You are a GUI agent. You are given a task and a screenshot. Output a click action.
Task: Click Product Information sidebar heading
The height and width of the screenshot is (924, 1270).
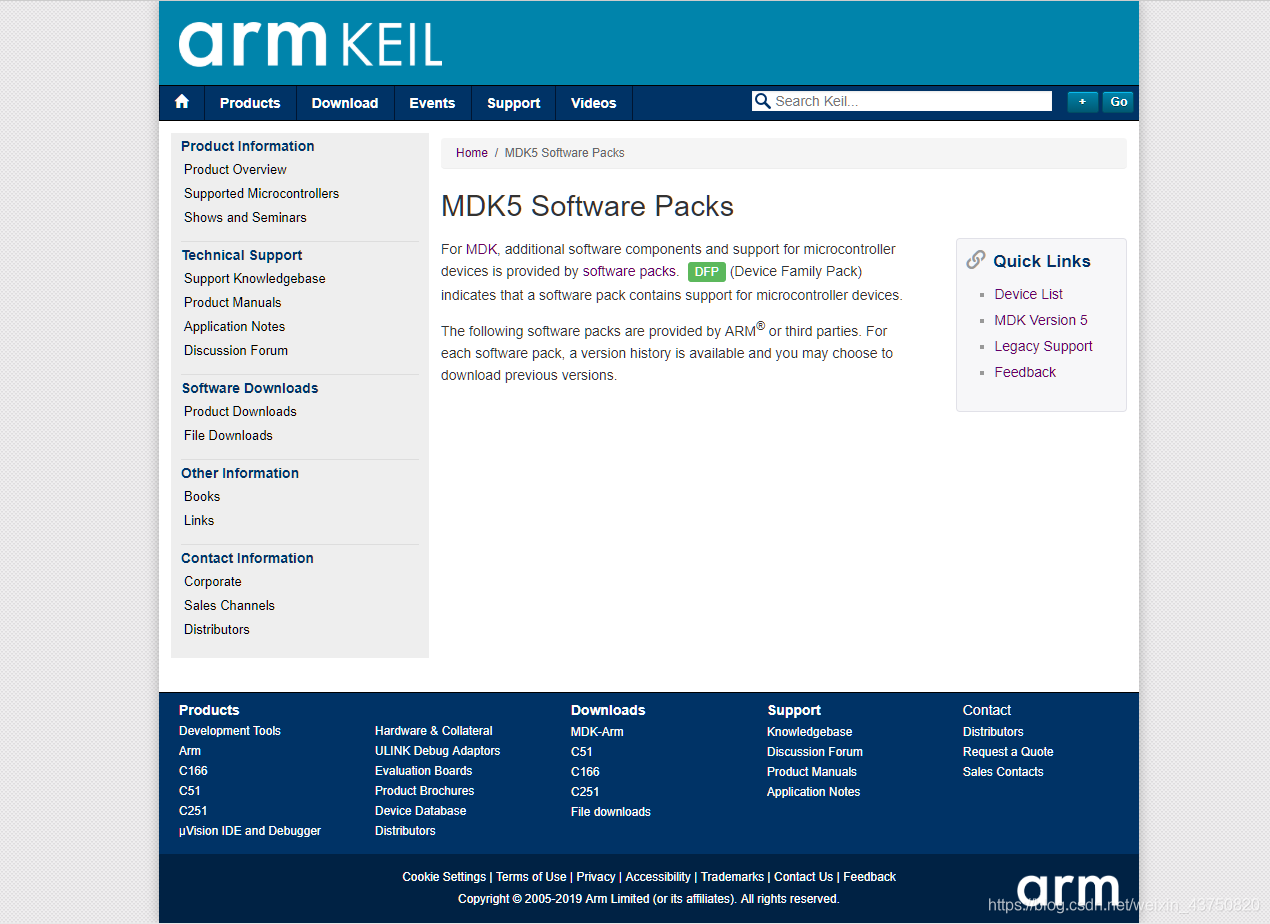(x=248, y=146)
